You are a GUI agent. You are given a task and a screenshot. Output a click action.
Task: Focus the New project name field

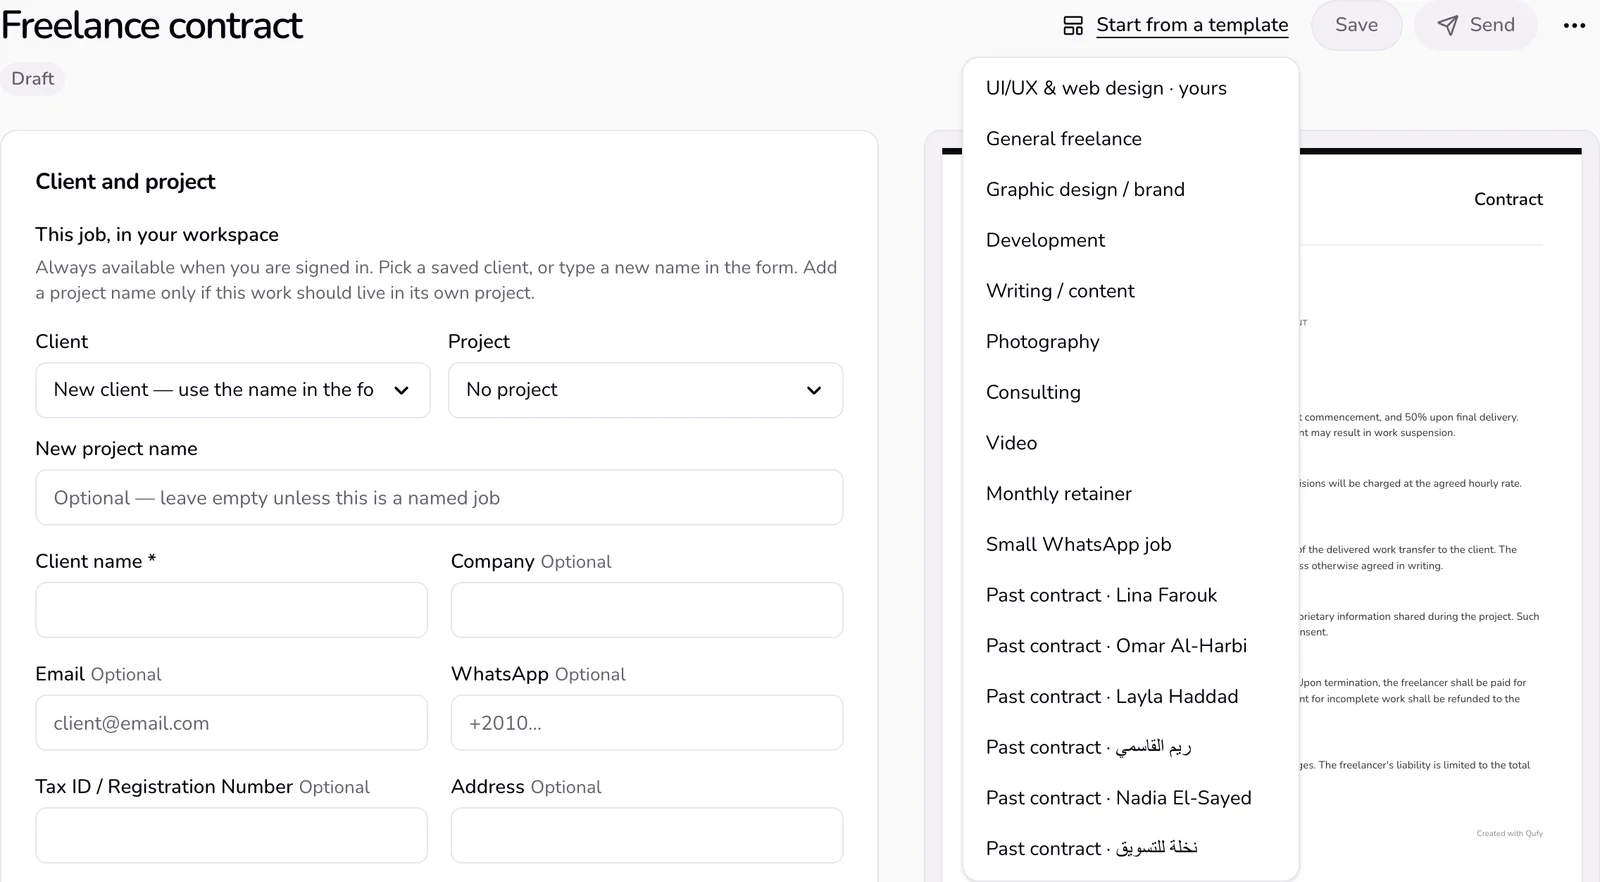pos(439,498)
